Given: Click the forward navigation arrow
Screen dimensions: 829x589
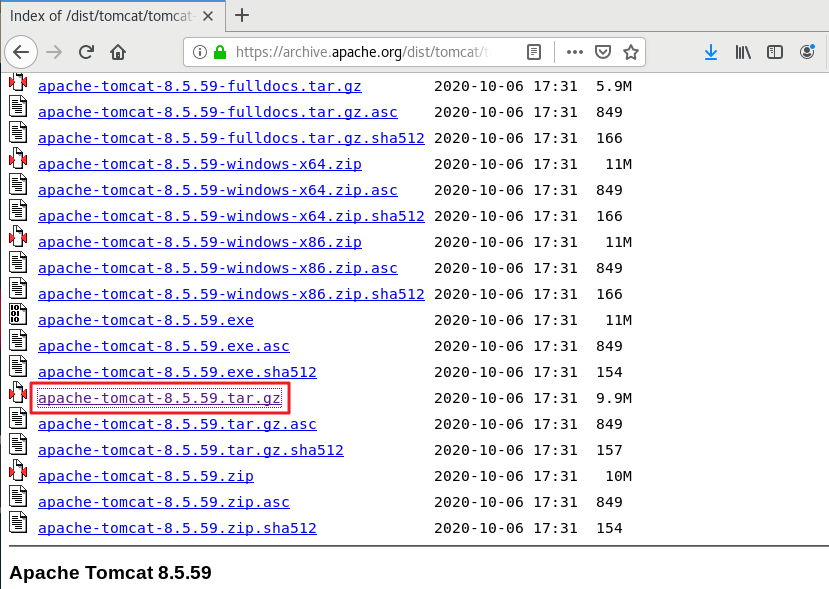Looking at the screenshot, I should point(54,52).
